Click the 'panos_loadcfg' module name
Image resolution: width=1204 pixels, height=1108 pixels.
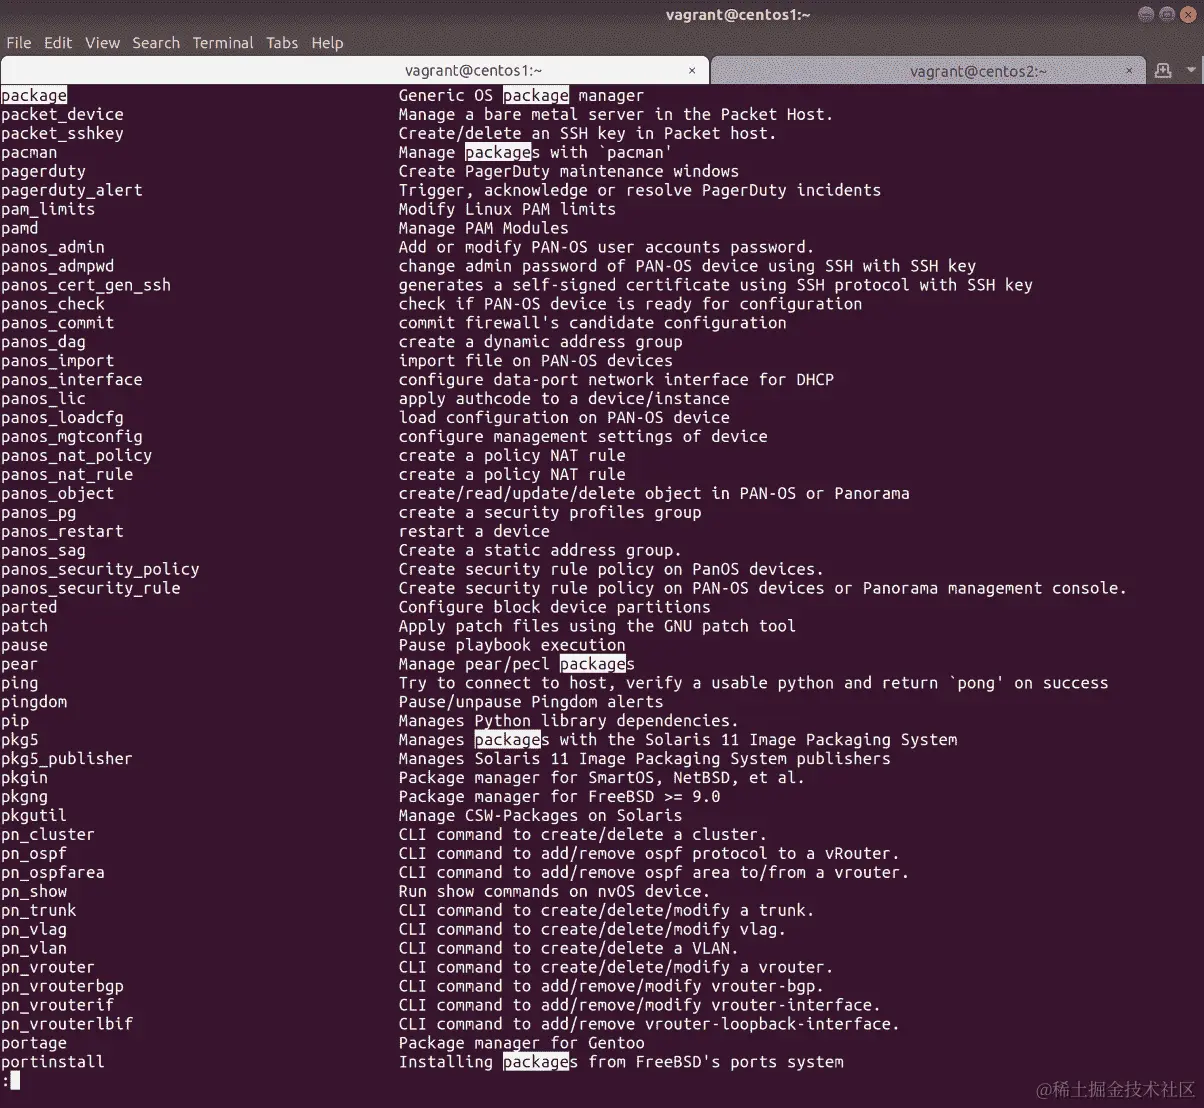(x=62, y=418)
